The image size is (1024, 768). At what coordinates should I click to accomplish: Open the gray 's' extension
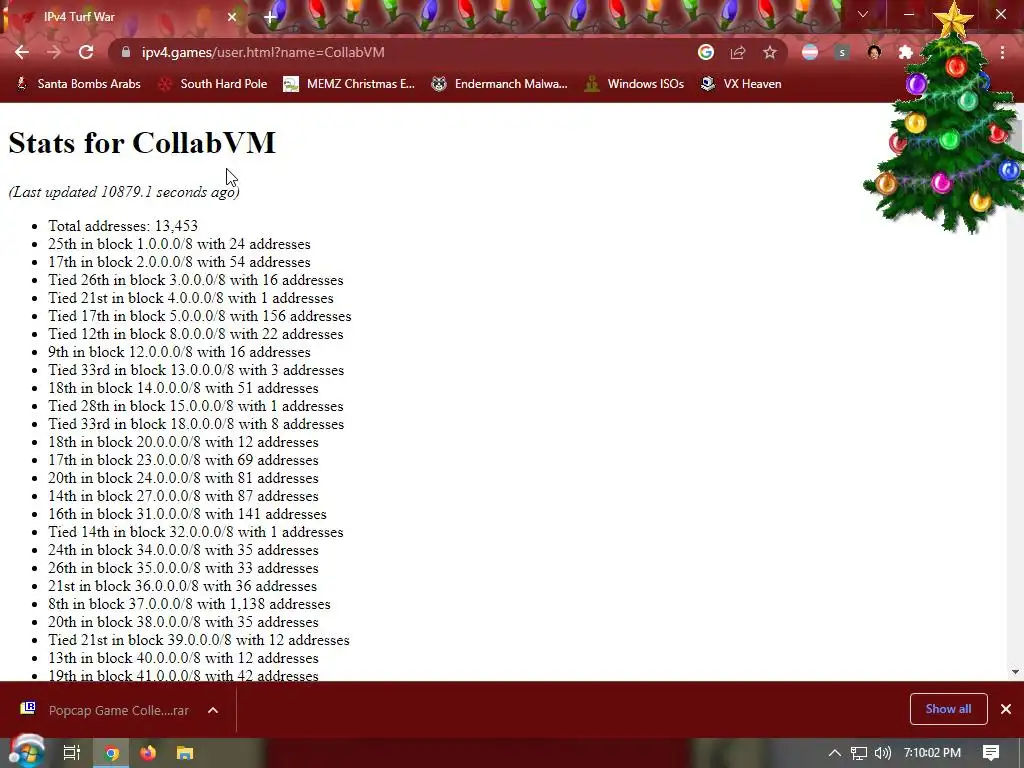click(842, 52)
